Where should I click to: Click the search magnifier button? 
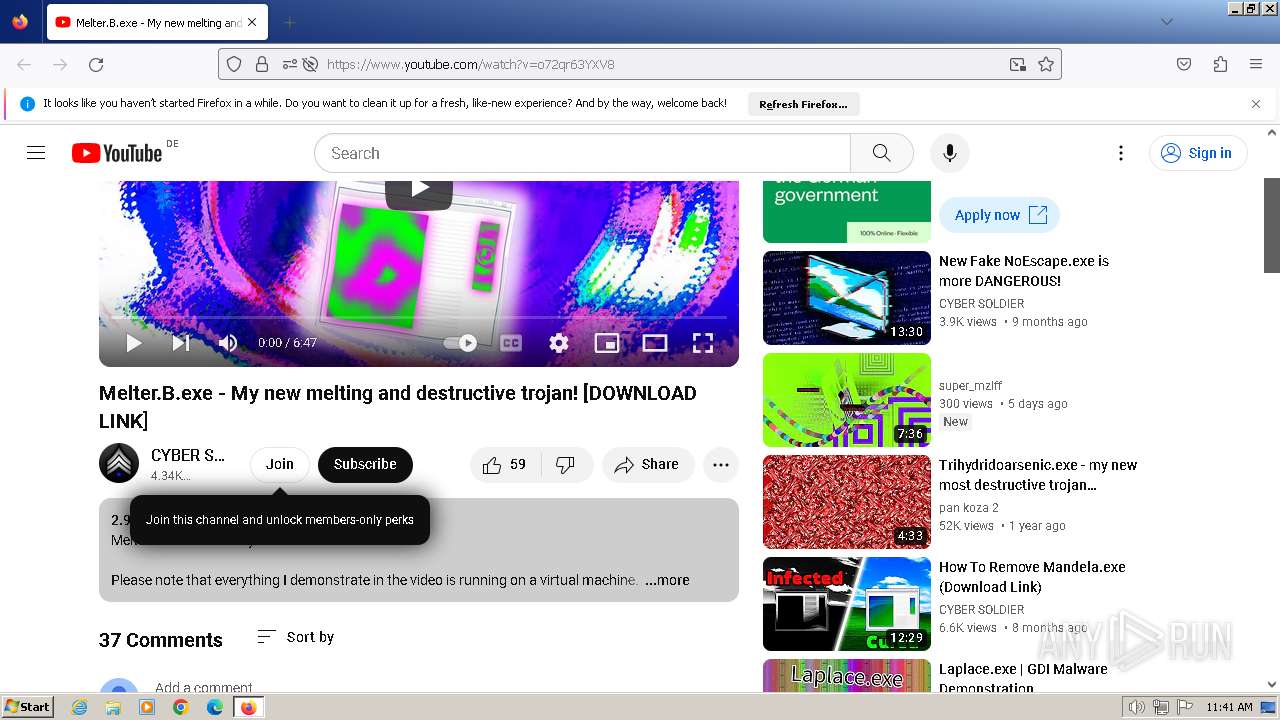tap(881, 153)
